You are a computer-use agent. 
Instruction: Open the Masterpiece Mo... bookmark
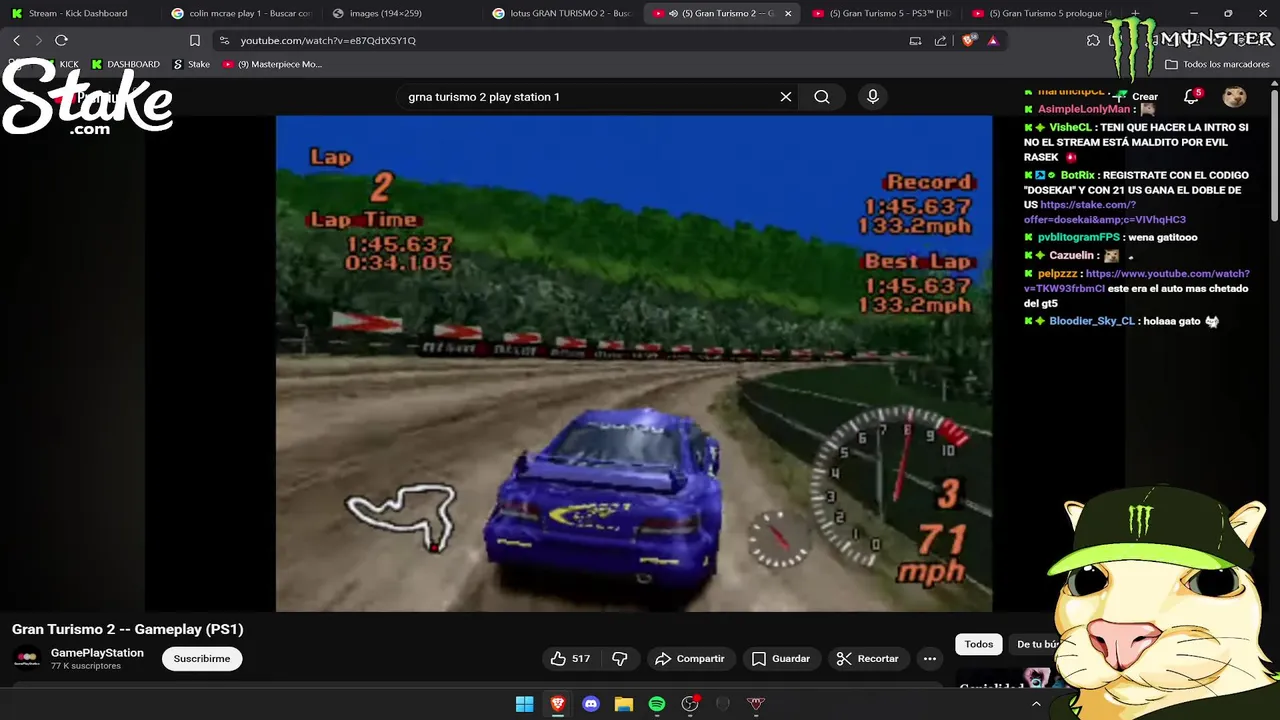pyautogui.click(x=272, y=64)
